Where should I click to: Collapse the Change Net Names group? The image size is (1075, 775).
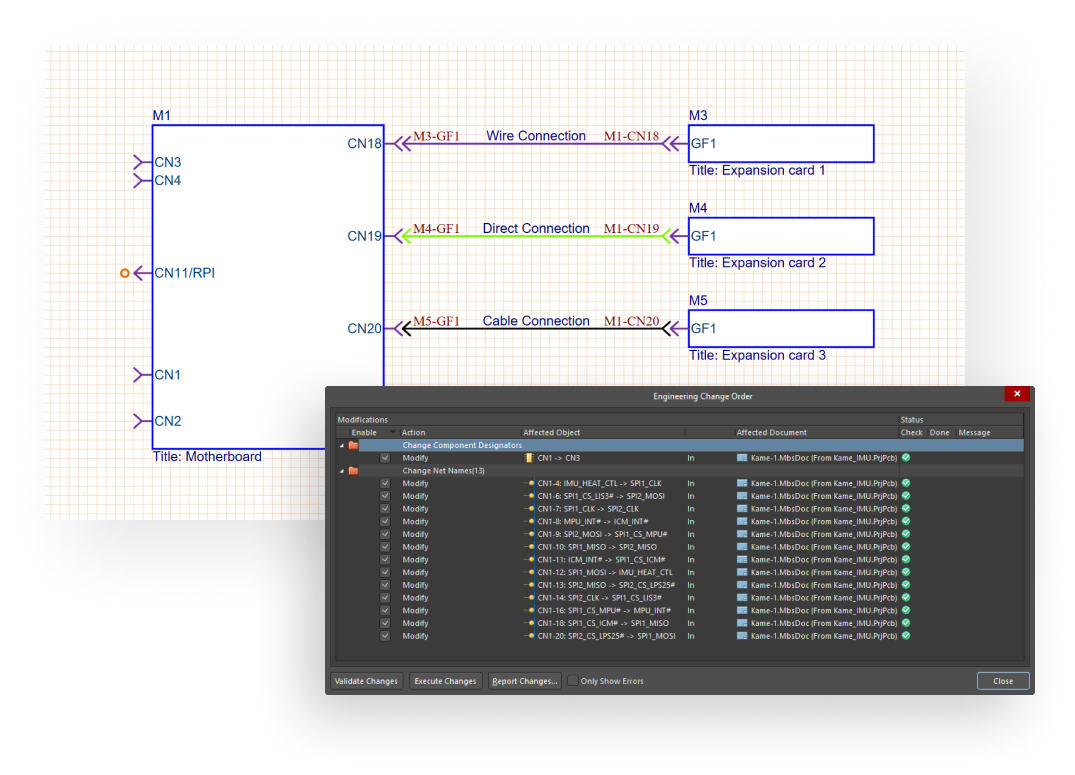[340, 471]
